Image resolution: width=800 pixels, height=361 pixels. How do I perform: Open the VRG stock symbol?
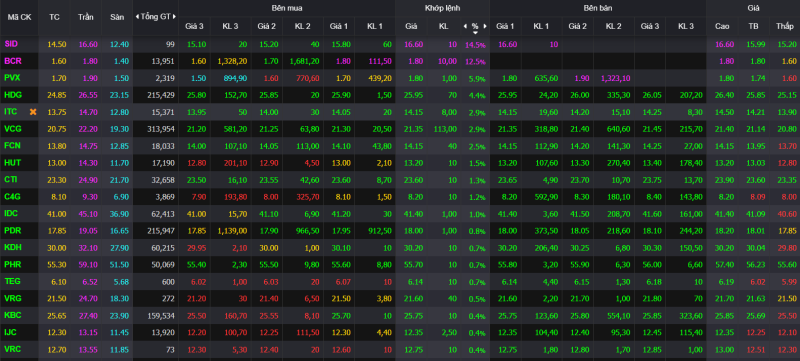(13, 298)
